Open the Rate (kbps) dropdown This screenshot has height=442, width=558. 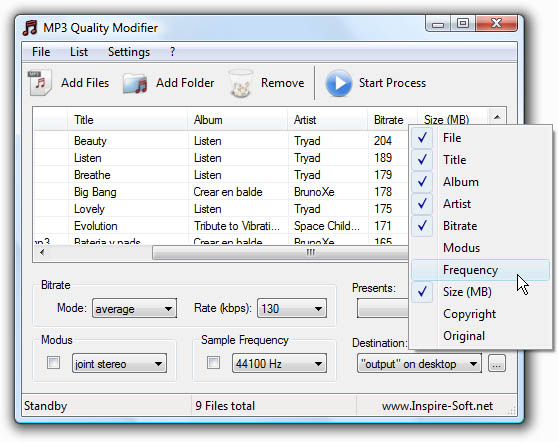pyautogui.click(x=291, y=309)
